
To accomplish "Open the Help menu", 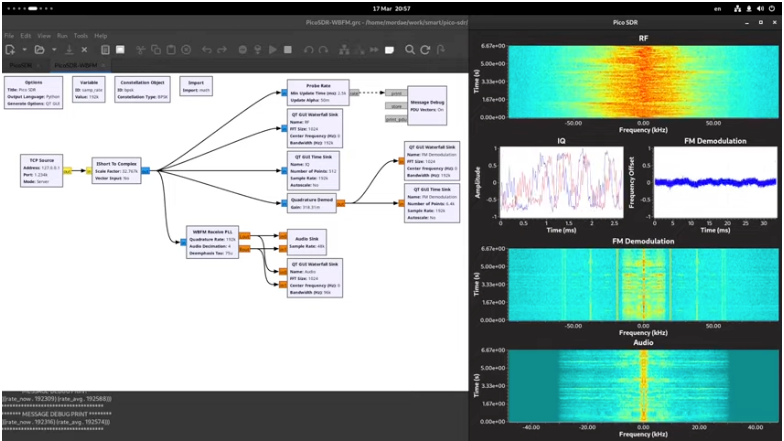I will [100, 36].
